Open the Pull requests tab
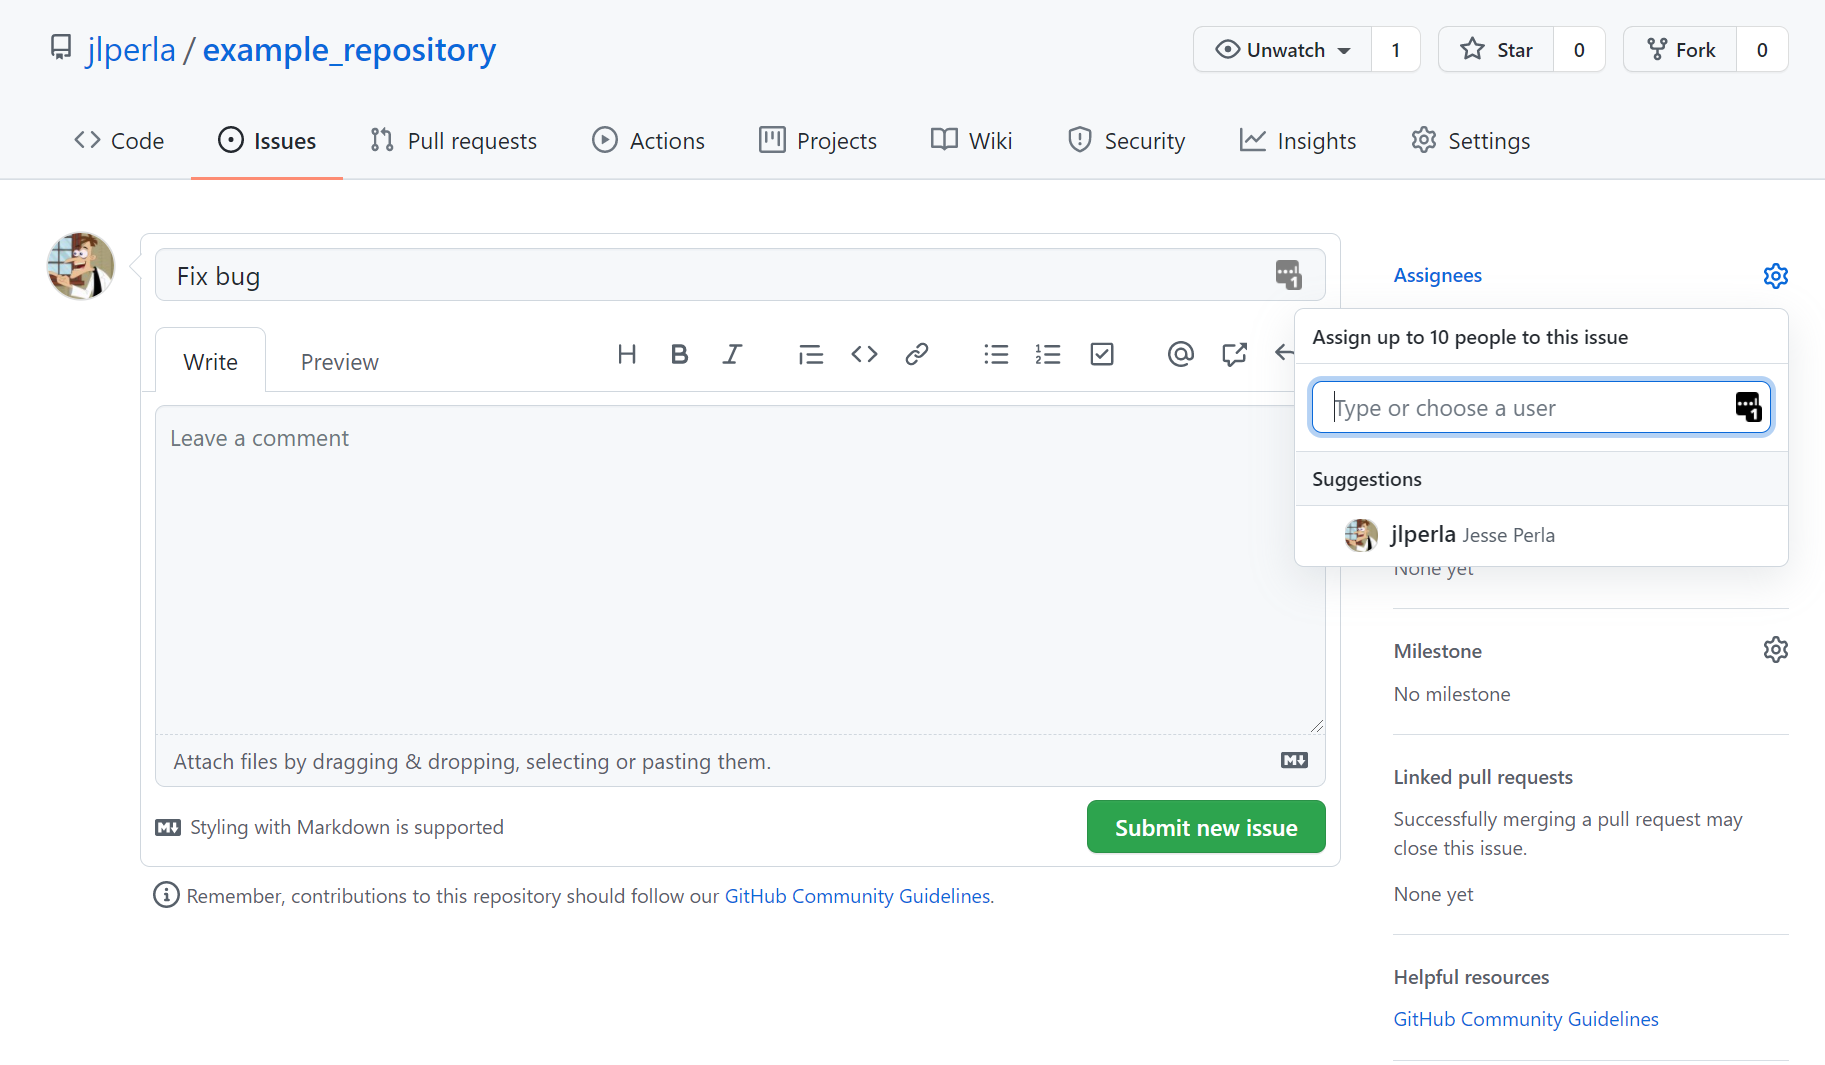1825x1065 pixels. coord(453,141)
